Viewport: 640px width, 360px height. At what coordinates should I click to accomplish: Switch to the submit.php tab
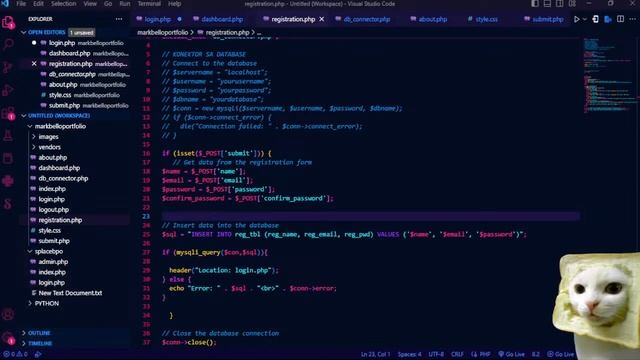[547, 19]
